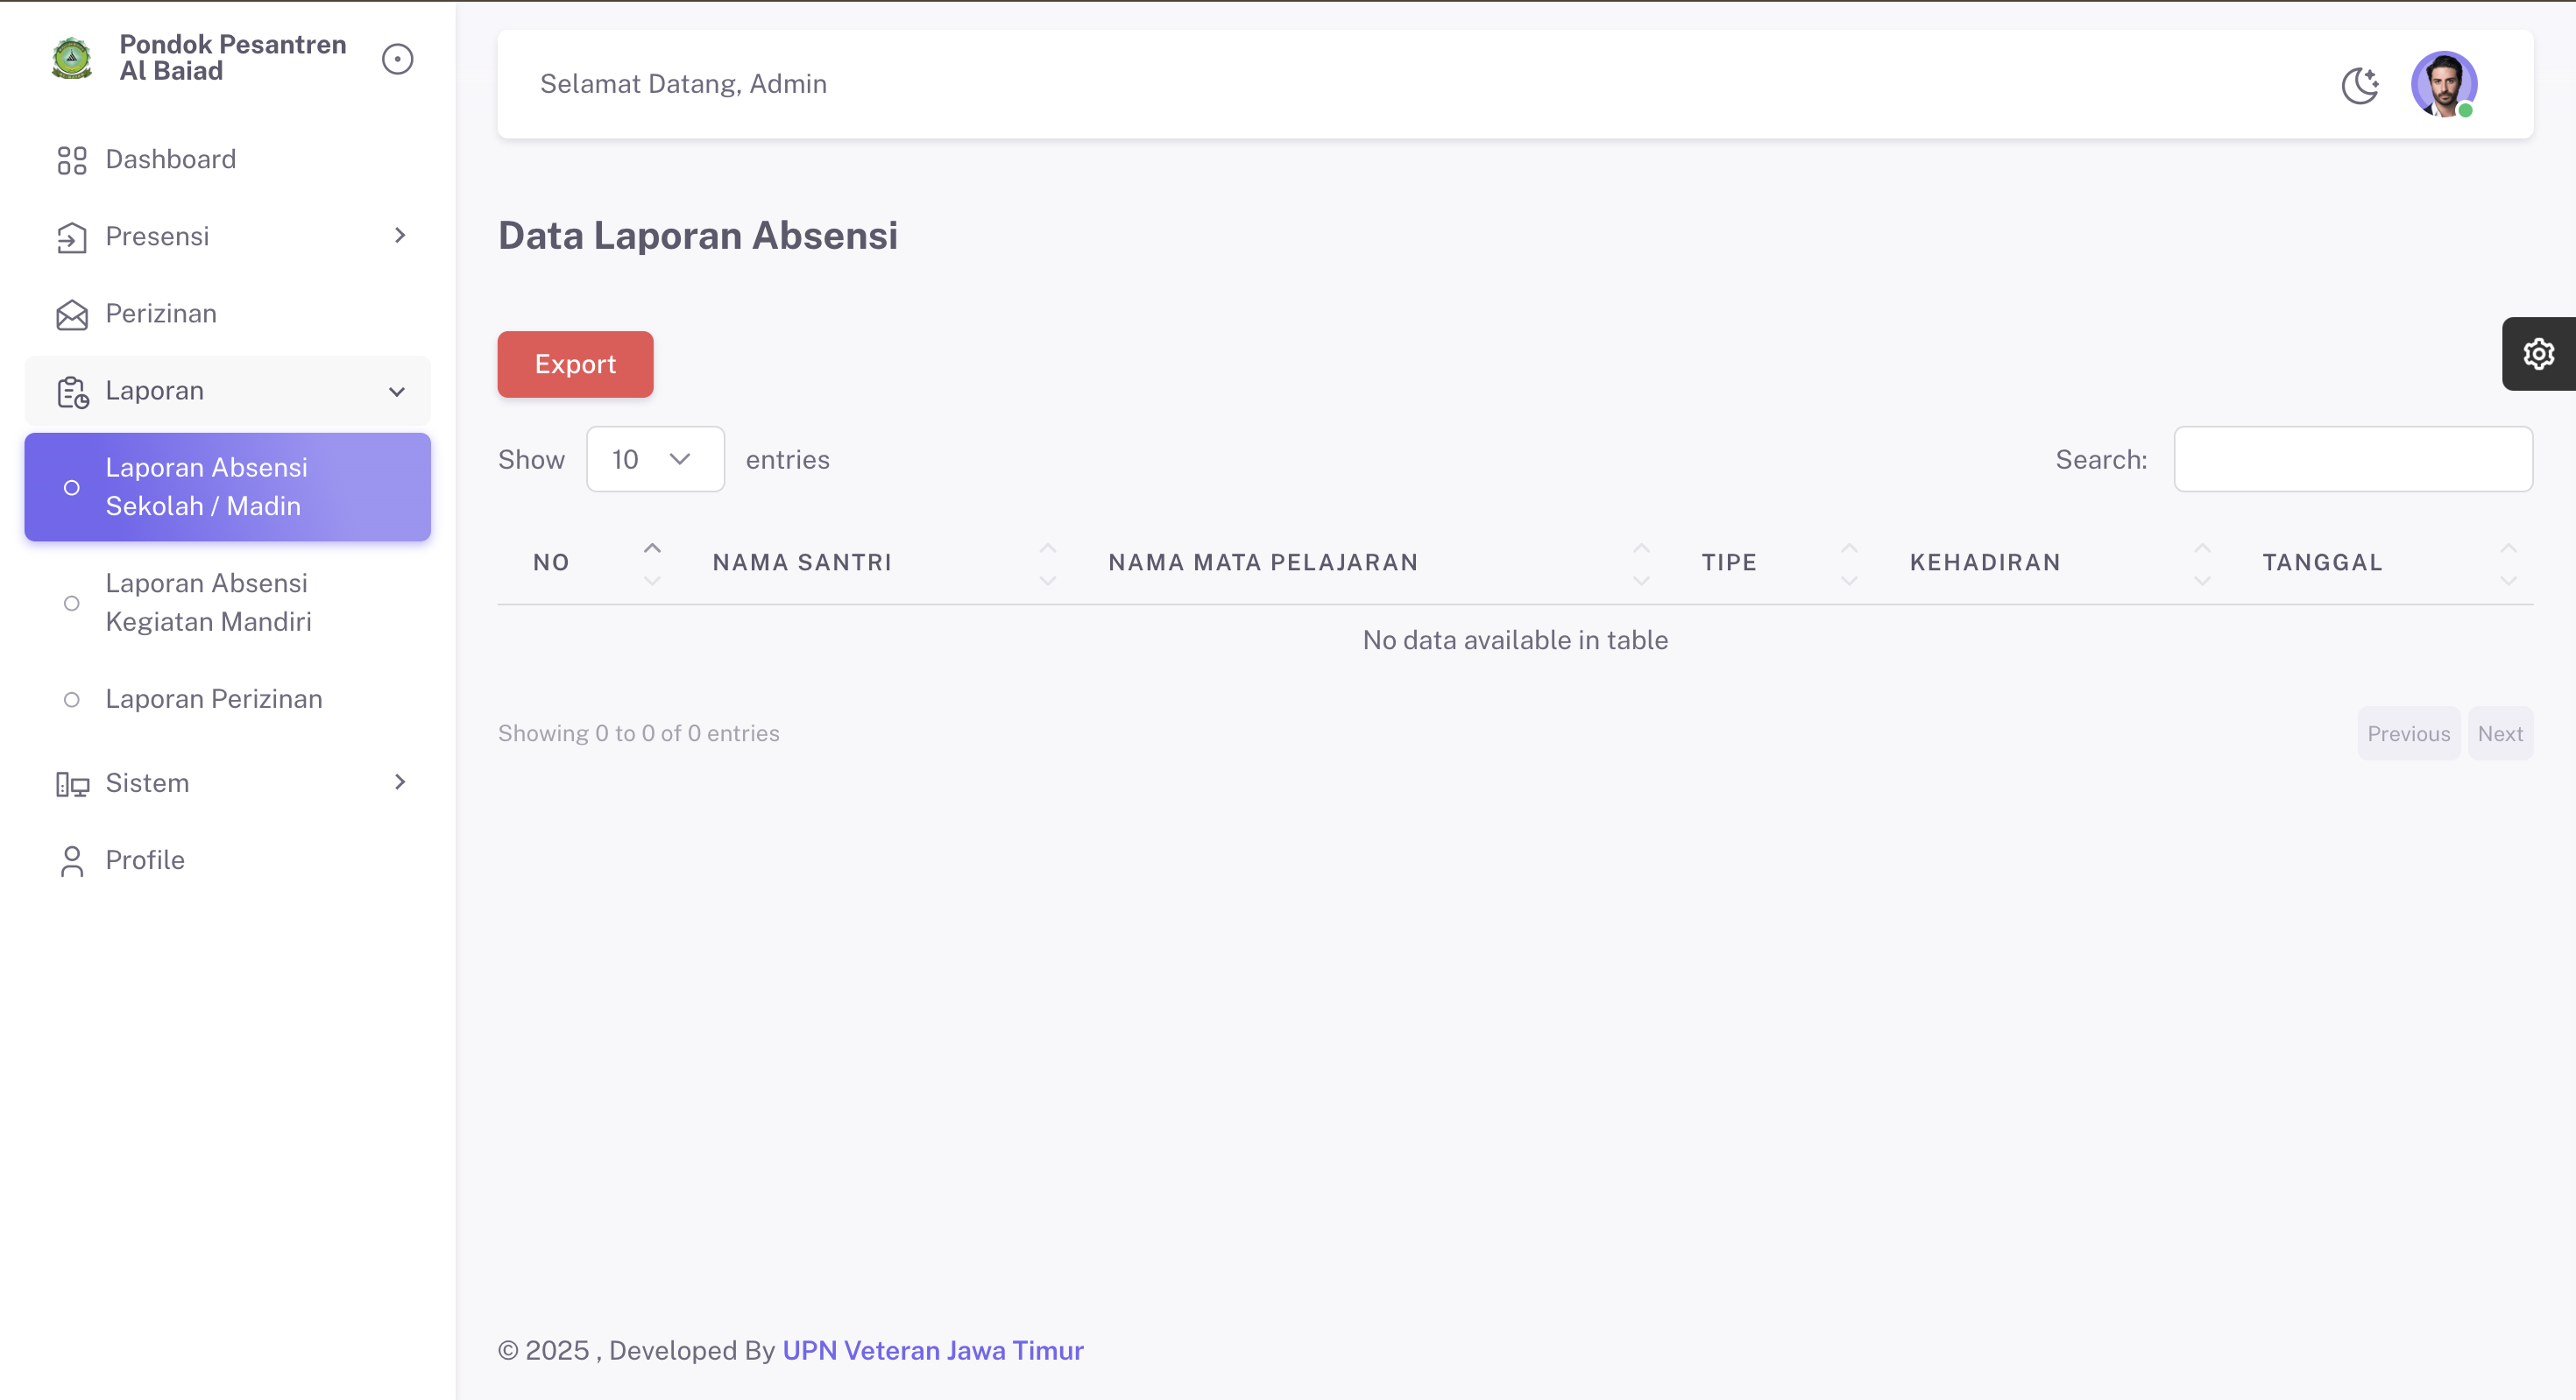Click the Perizinan envelope icon
The width and height of the screenshot is (2576, 1400).
pos(71,314)
